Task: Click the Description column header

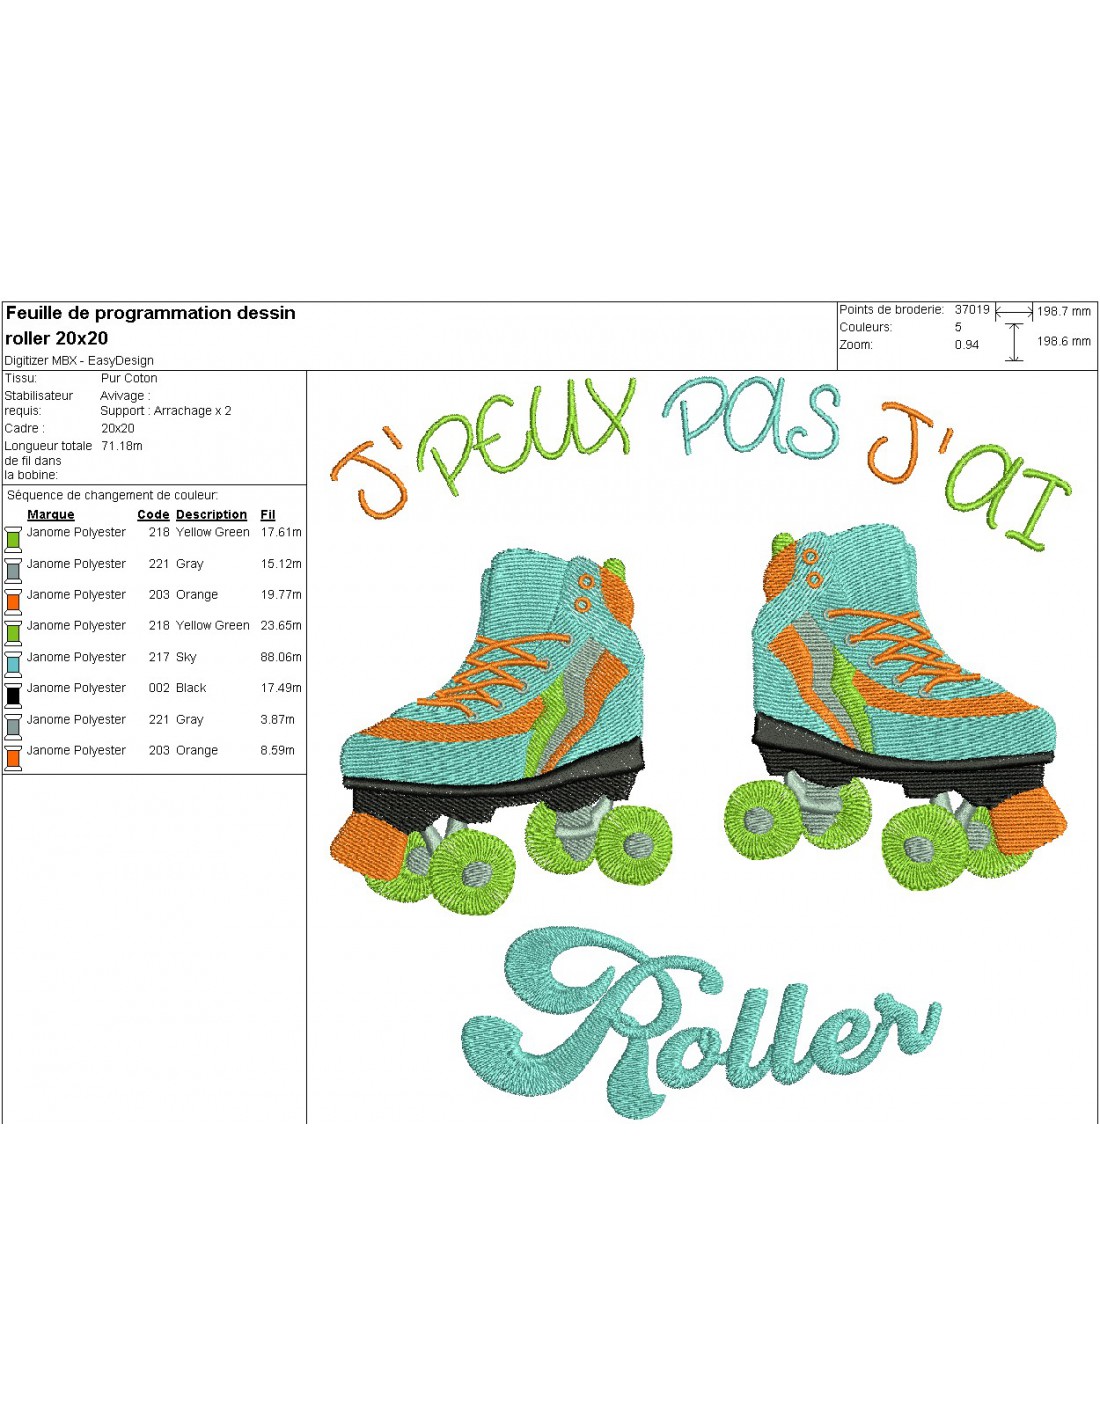Action: click(211, 515)
